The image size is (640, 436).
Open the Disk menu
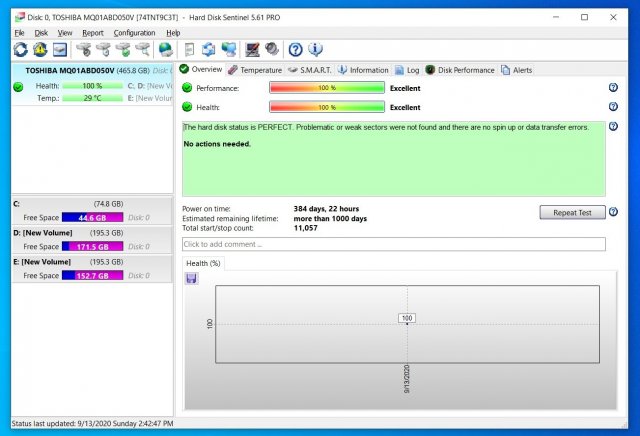(x=41, y=33)
